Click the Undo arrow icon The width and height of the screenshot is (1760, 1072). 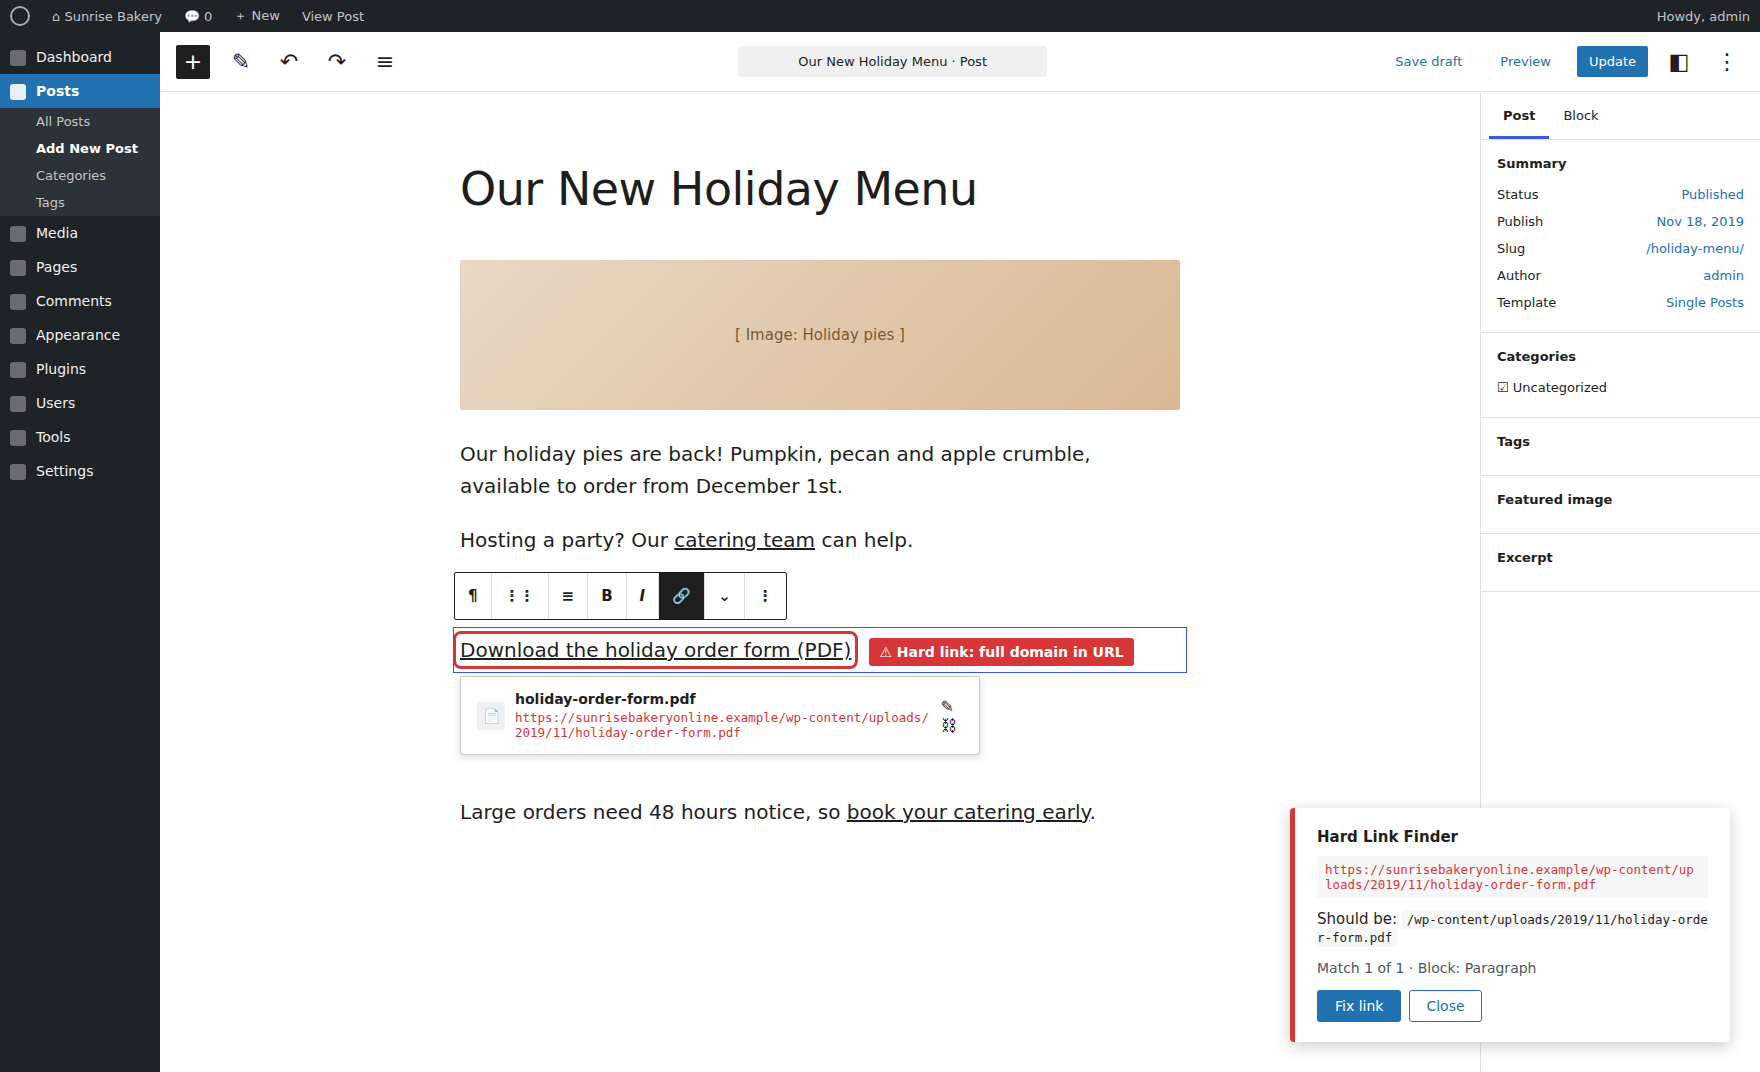pos(289,62)
